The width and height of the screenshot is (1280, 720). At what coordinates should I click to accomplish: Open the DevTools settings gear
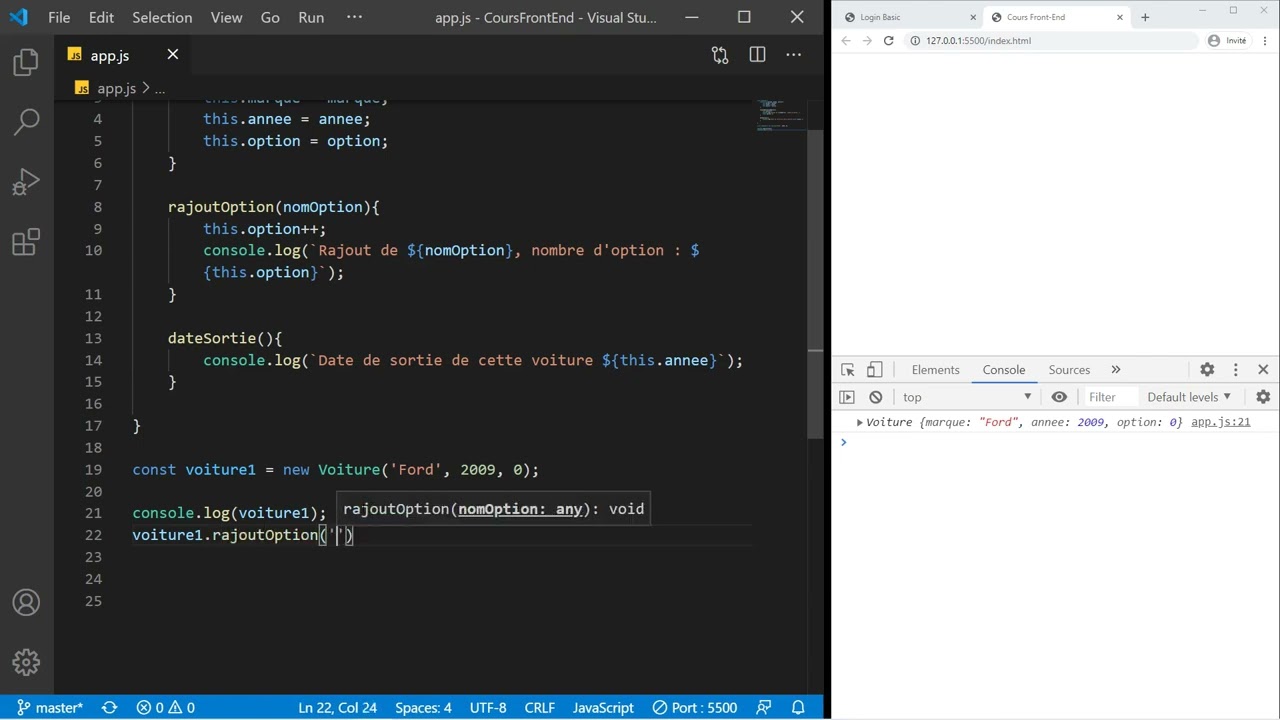(x=1207, y=370)
